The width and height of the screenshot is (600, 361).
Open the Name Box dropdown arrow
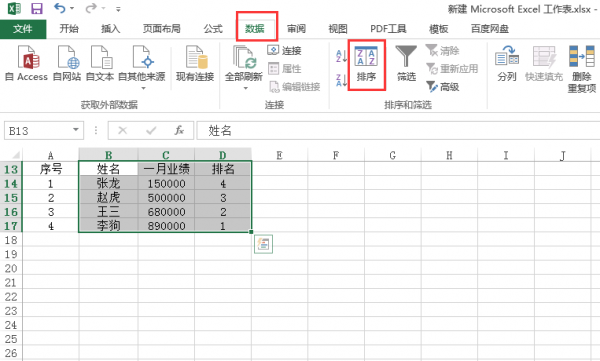(x=76, y=130)
